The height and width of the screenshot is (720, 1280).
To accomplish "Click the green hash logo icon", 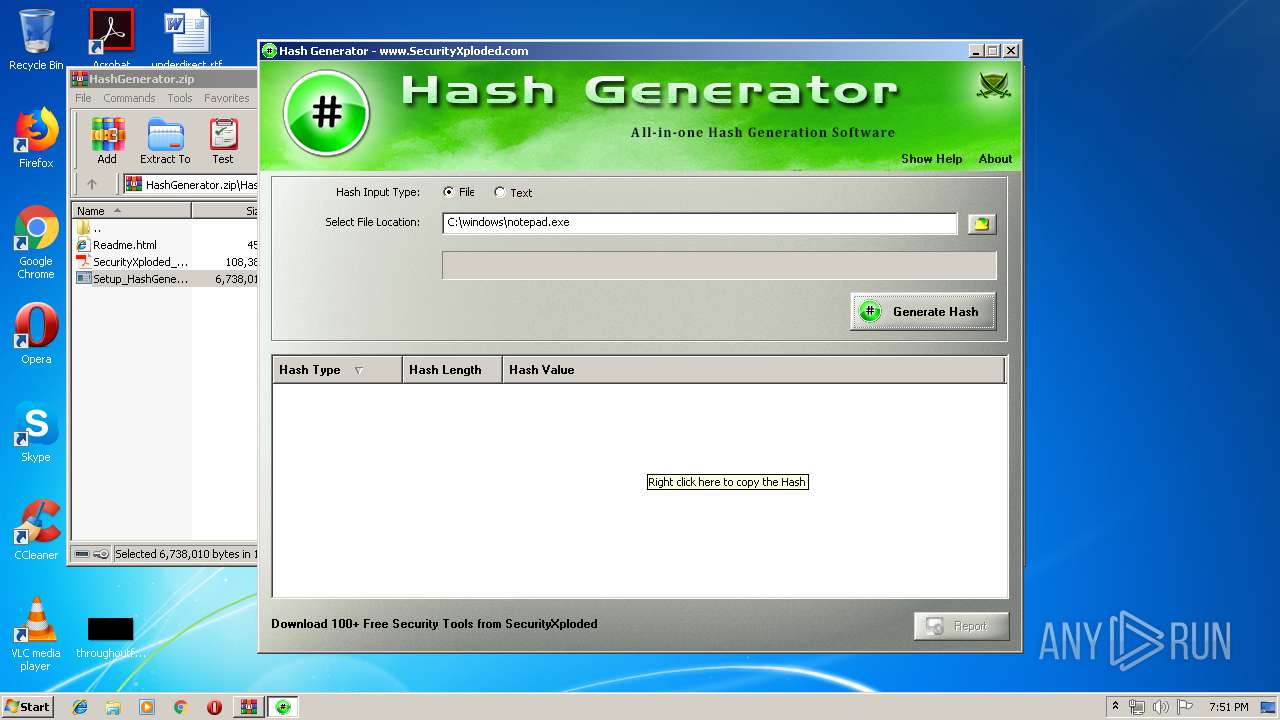I will coord(327,113).
